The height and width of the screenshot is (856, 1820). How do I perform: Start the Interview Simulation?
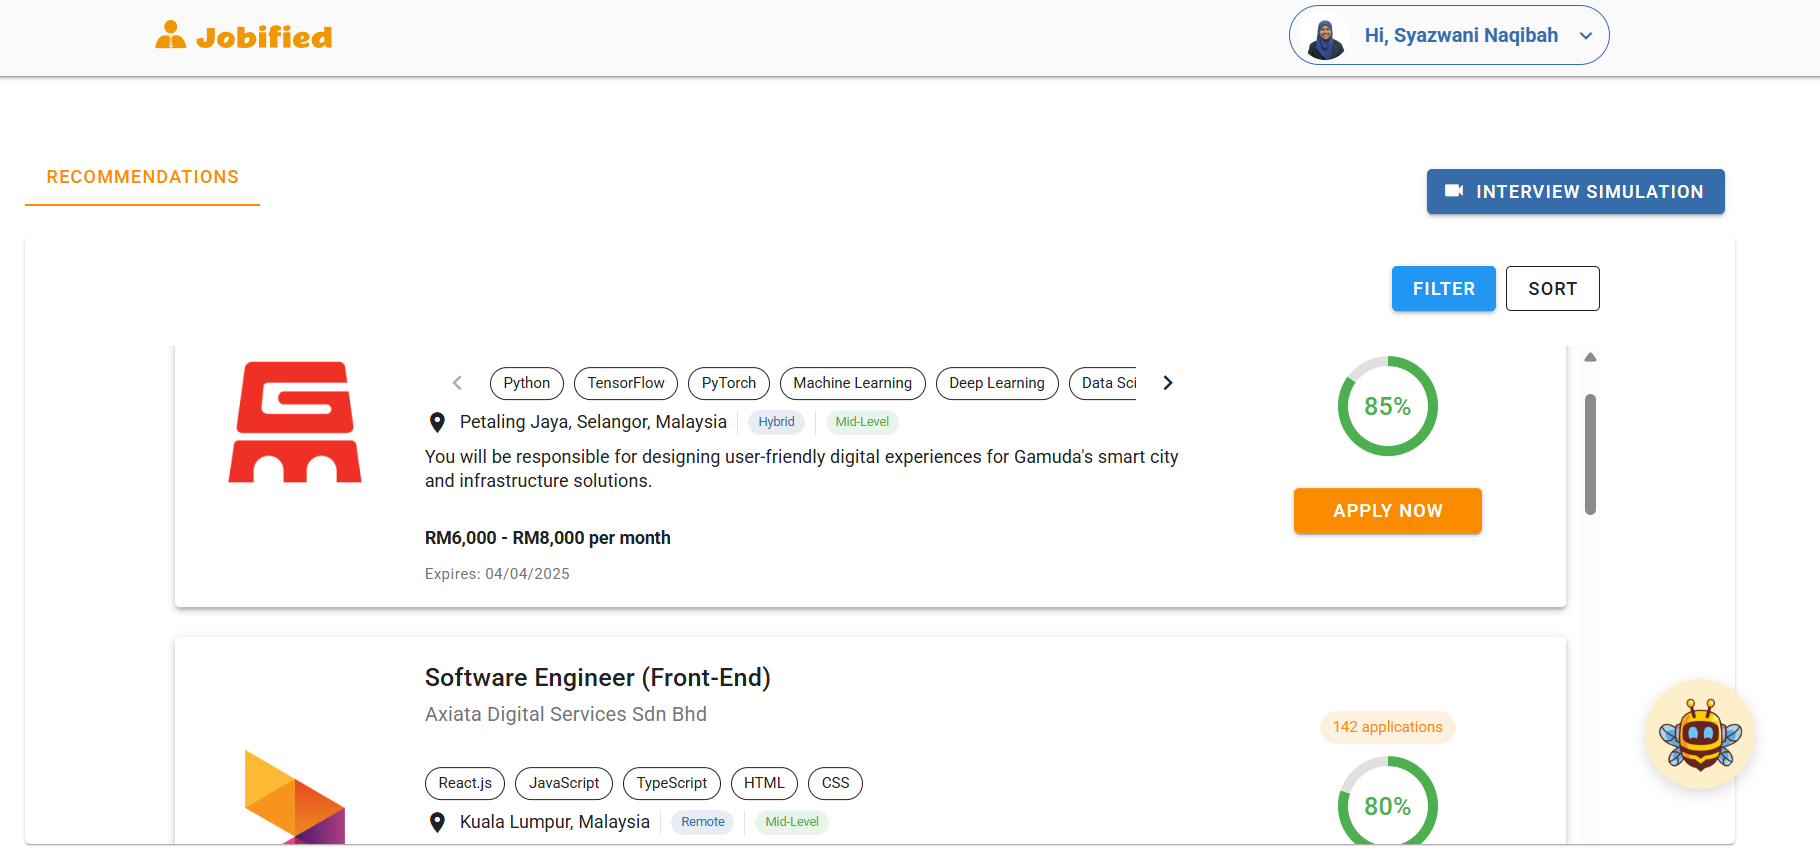pos(1575,192)
